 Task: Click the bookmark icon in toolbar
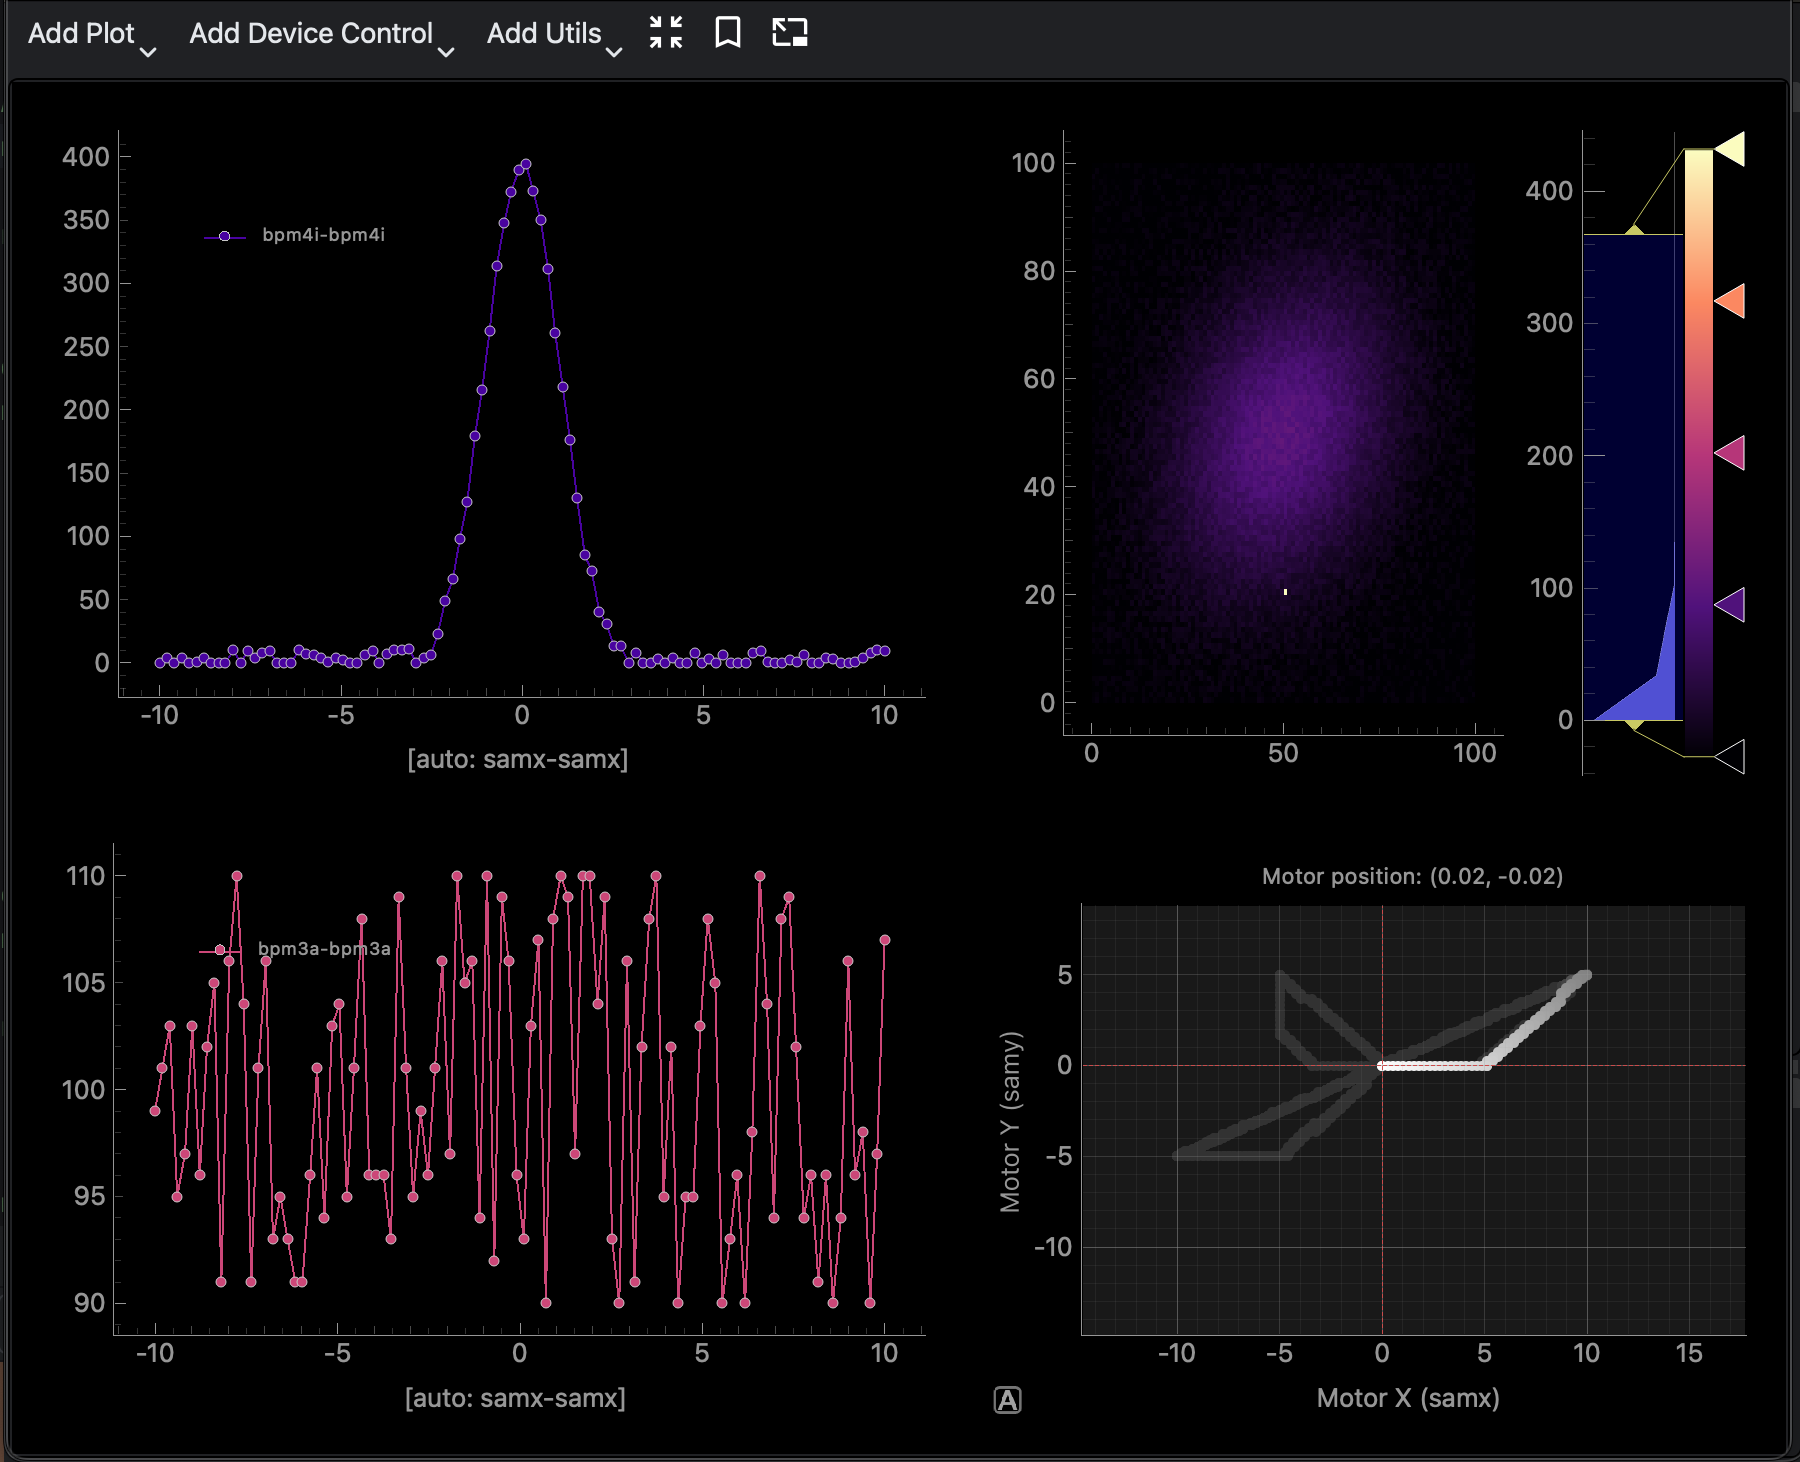coord(728,32)
